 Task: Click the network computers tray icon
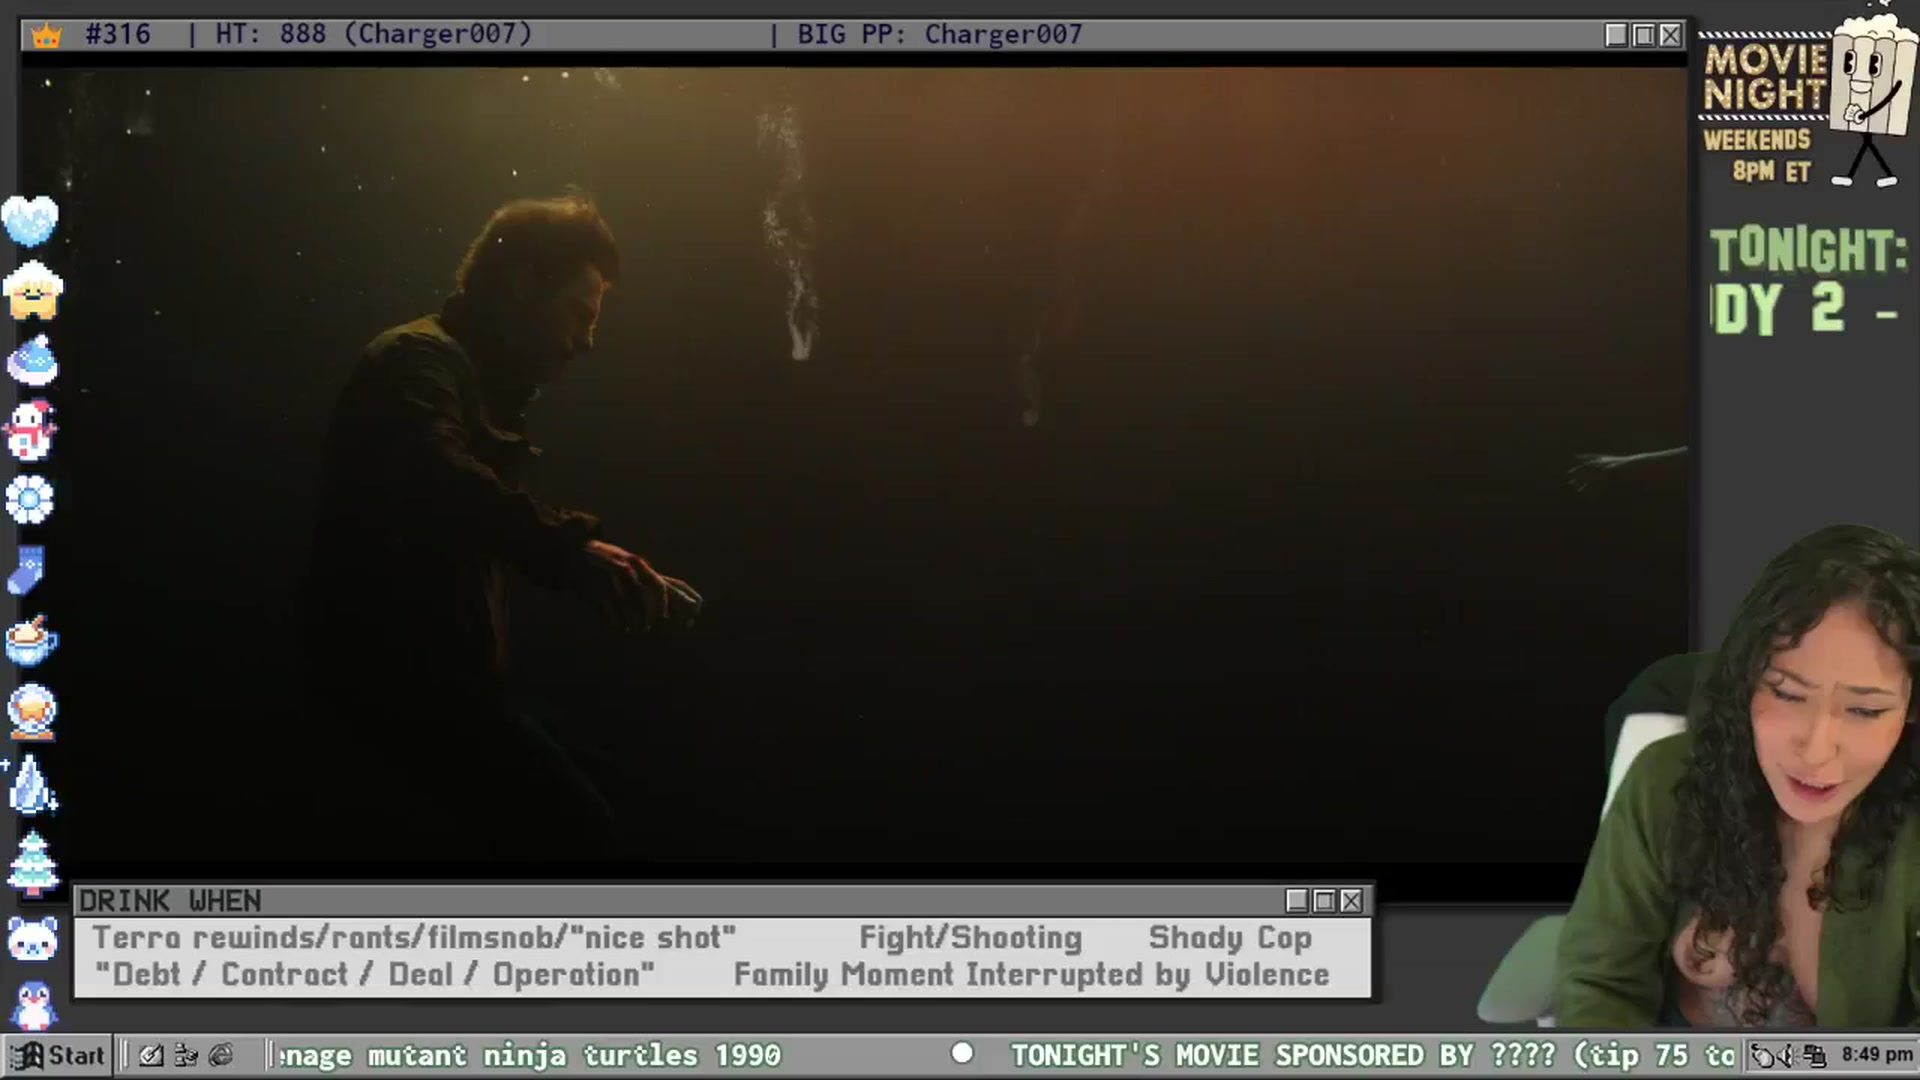(1813, 1056)
